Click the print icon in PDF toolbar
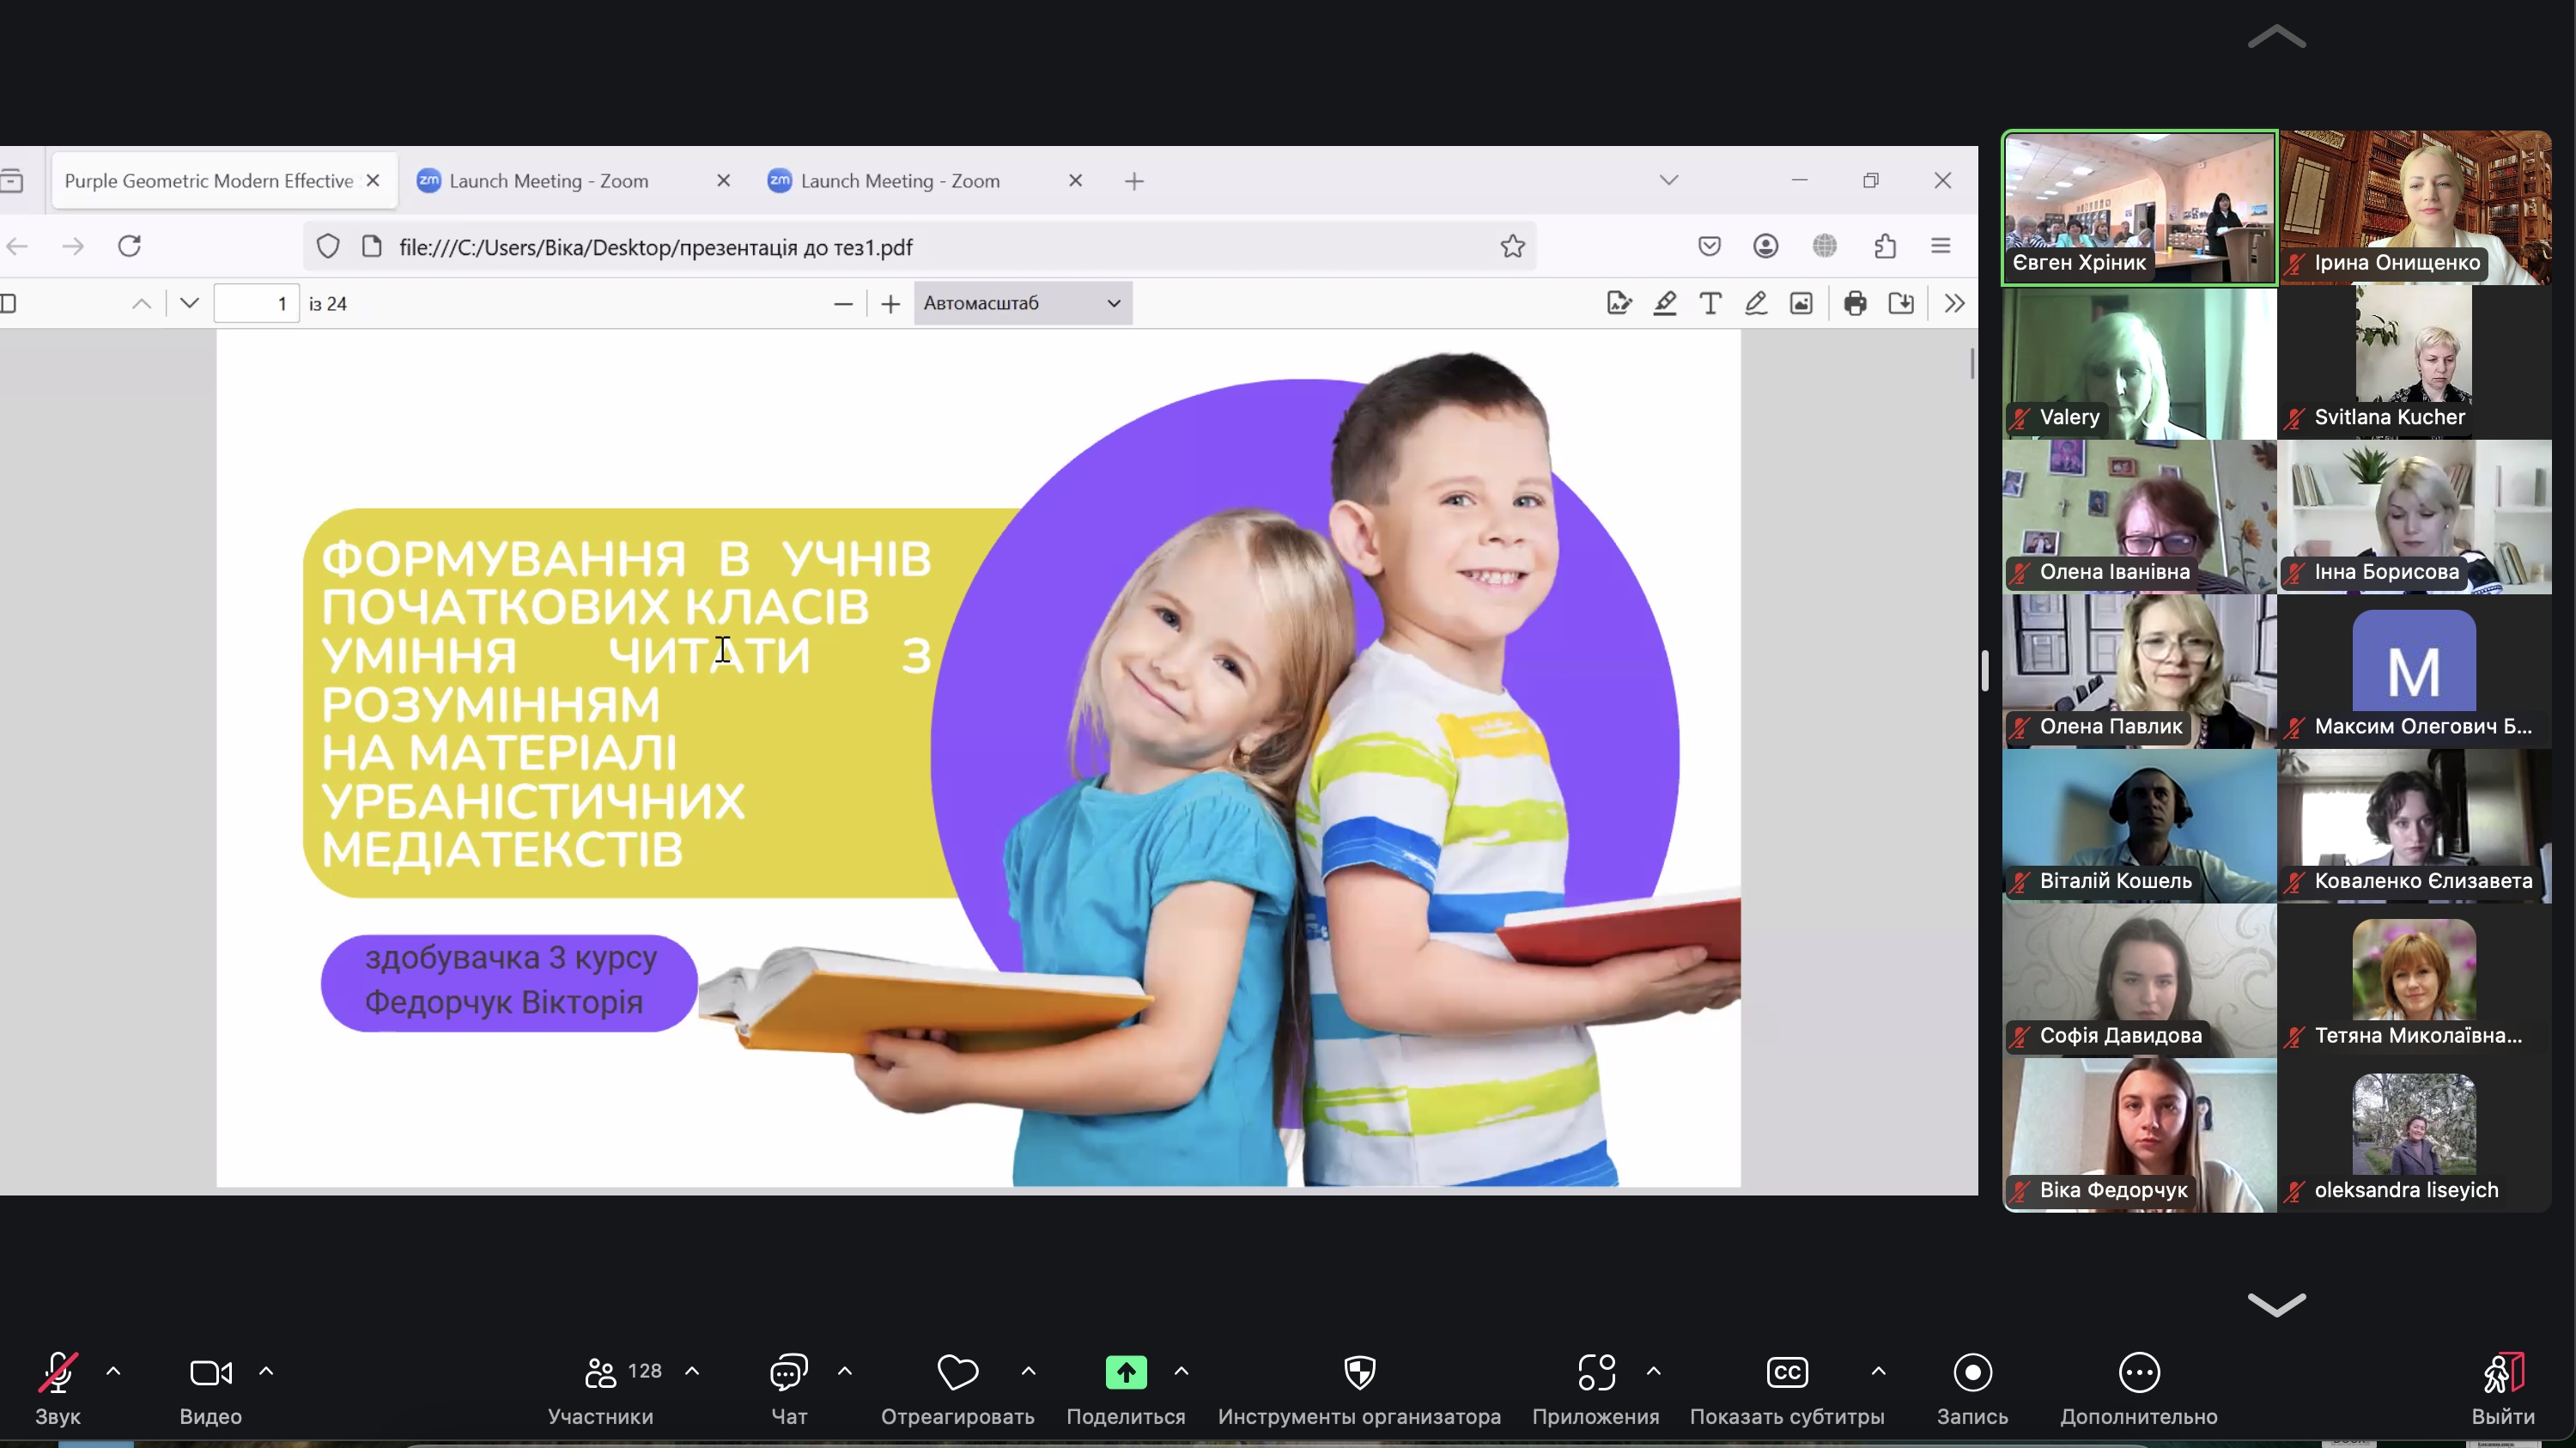Image resolution: width=2576 pixels, height=1448 pixels. point(1855,304)
